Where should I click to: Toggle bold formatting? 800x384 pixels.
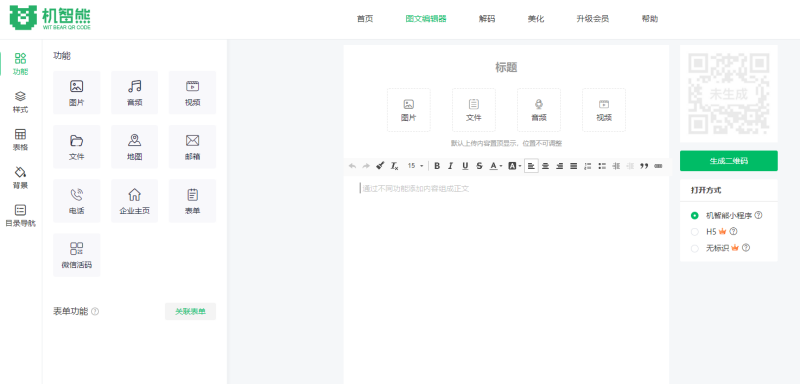coord(437,166)
